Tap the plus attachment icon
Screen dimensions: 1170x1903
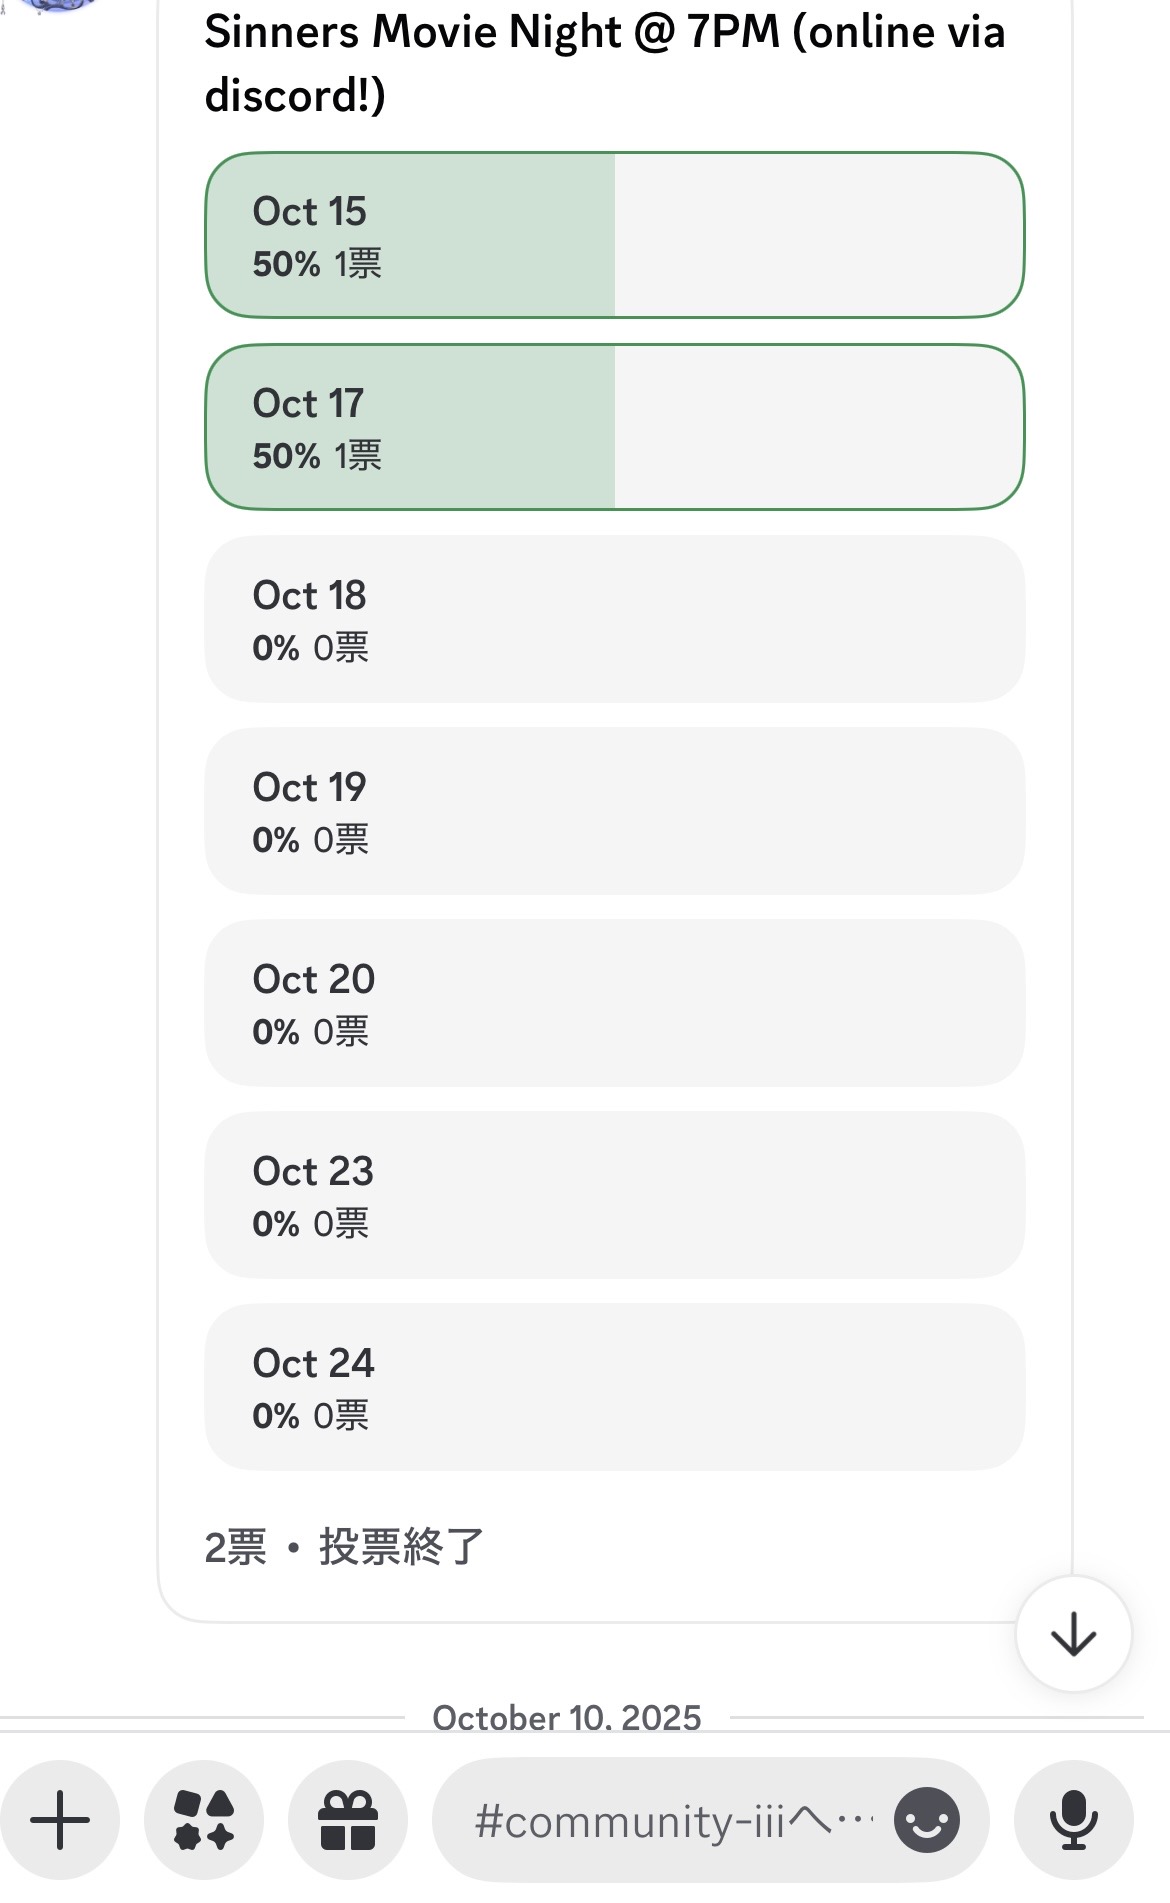point(60,1820)
